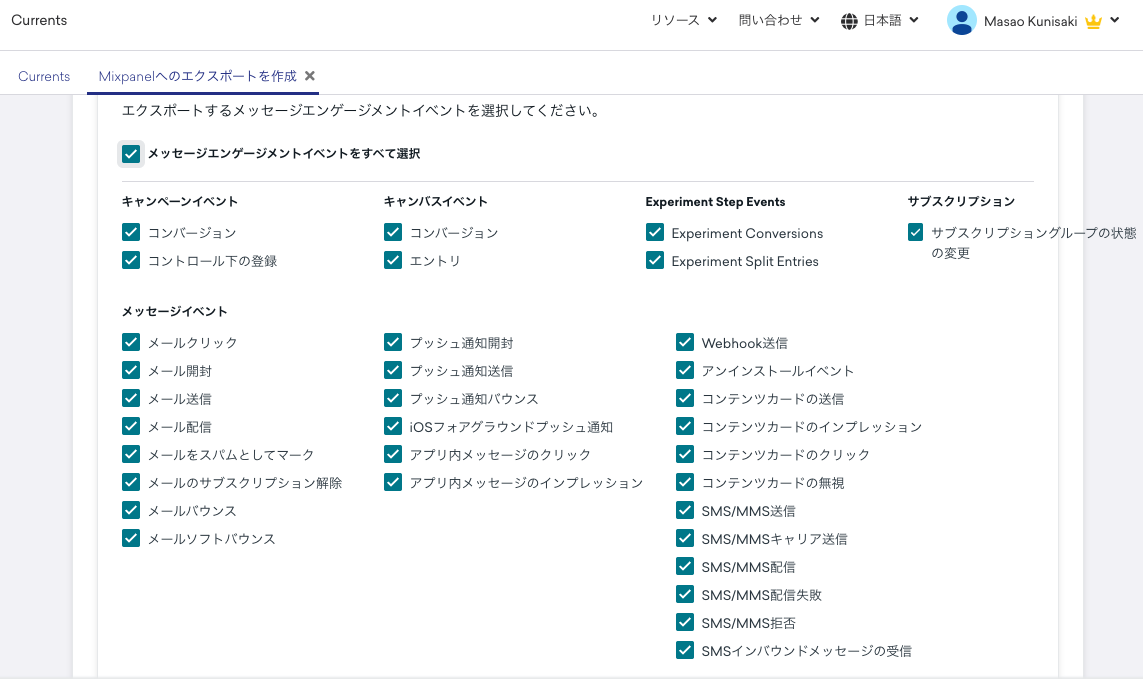Disable the エントリ canvas event checkbox
The width and height of the screenshot is (1143, 679).
(x=393, y=261)
